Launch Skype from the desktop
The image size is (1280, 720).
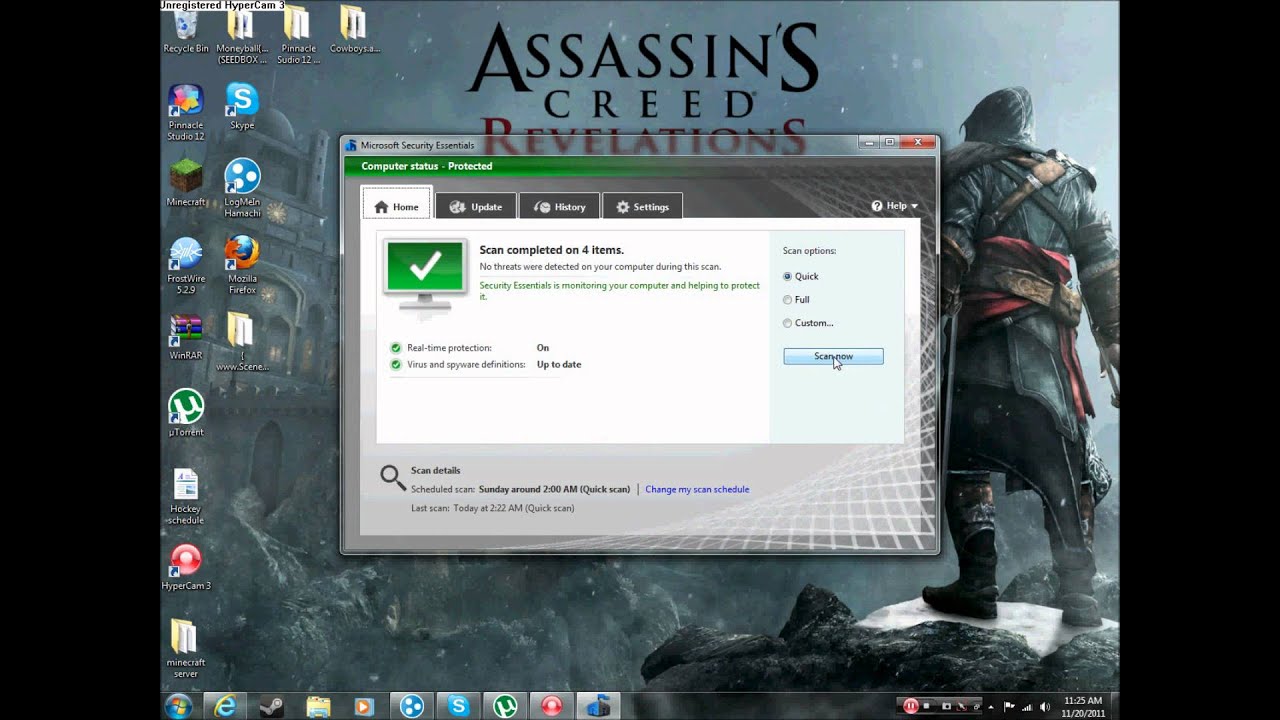point(242,106)
